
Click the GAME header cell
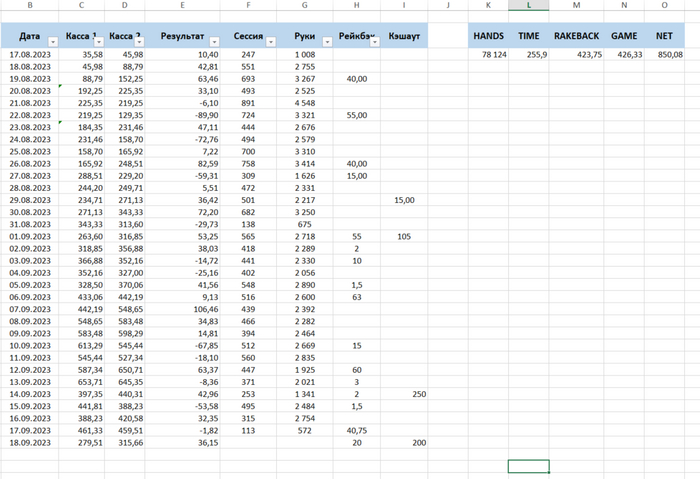coord(624,36)
